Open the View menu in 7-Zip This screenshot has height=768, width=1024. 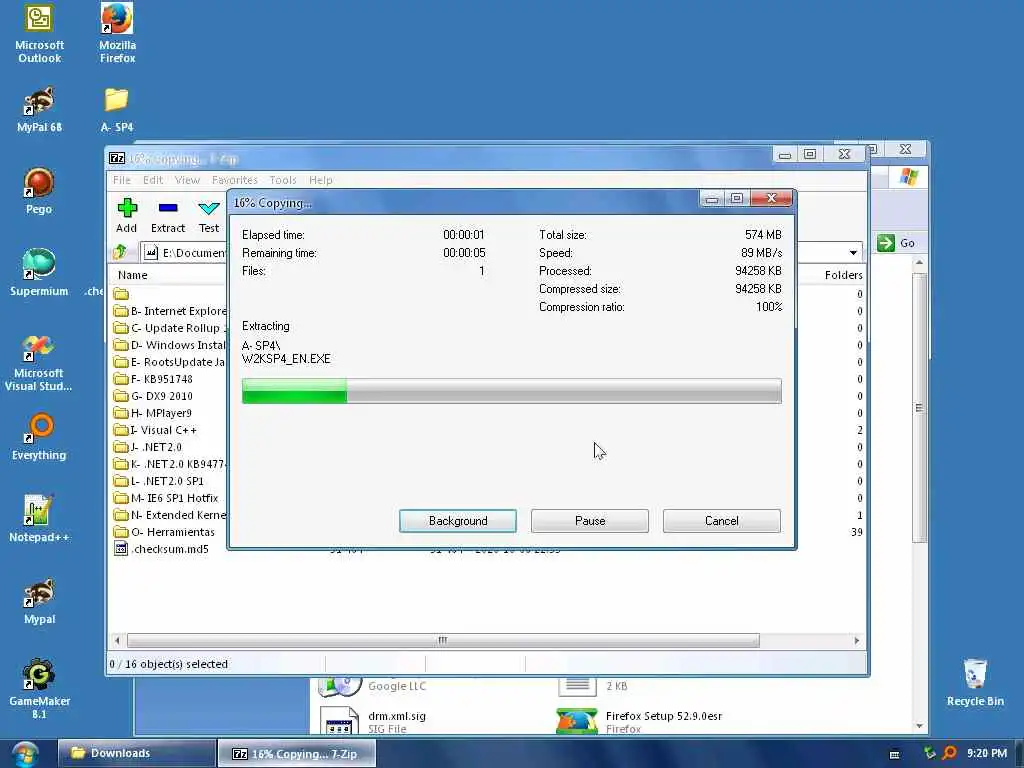[187, 180]
